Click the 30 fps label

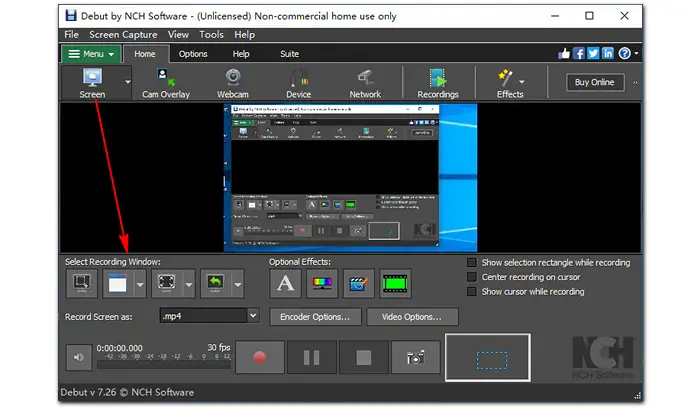pyautogui.click(x=218, y=347)
